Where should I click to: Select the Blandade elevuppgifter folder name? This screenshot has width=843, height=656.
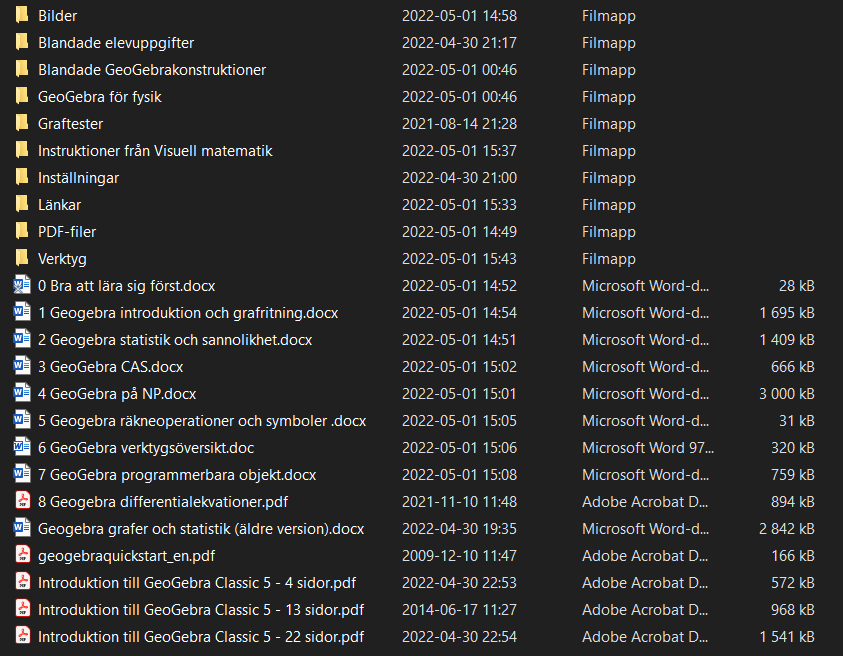click(116, 43)
